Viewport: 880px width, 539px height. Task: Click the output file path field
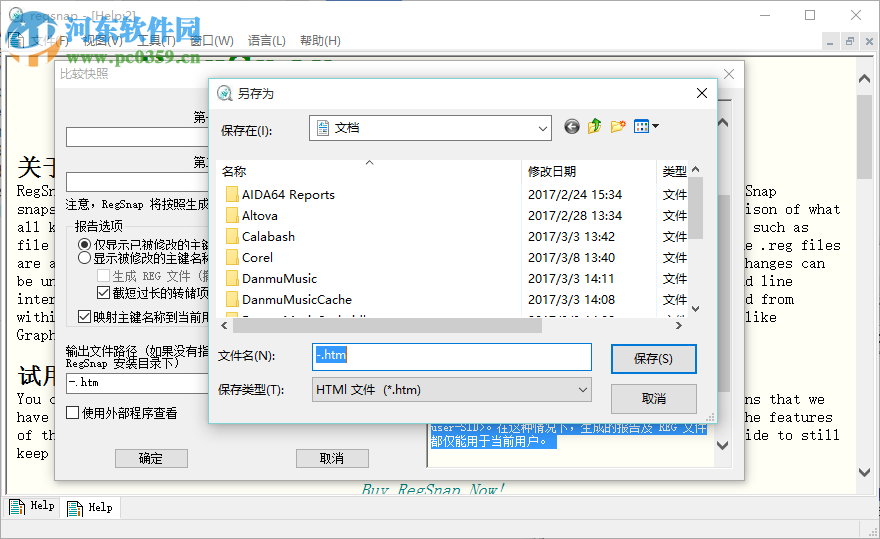click(138, 383)
